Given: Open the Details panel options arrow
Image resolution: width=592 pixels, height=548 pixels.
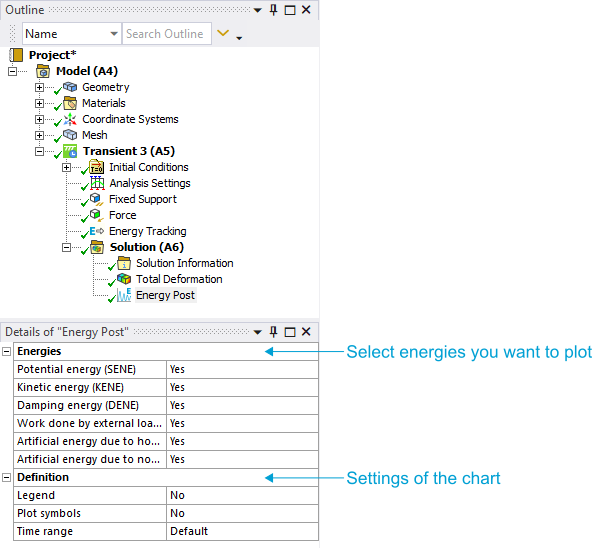Looking at the screenshot, I should click(x=257, y=332).
